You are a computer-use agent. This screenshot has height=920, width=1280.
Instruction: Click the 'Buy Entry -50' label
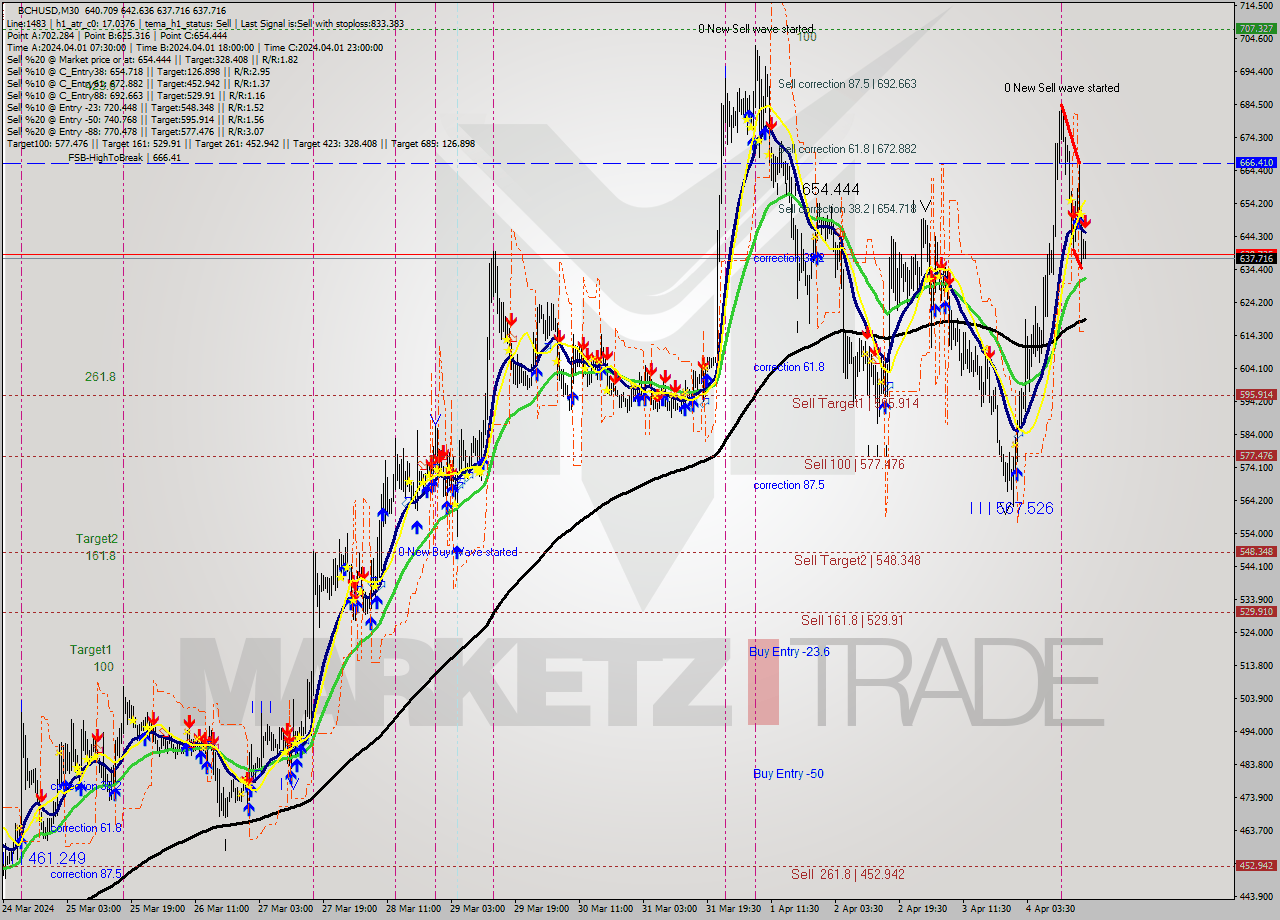pyautogui.click(x=788, y=774)
